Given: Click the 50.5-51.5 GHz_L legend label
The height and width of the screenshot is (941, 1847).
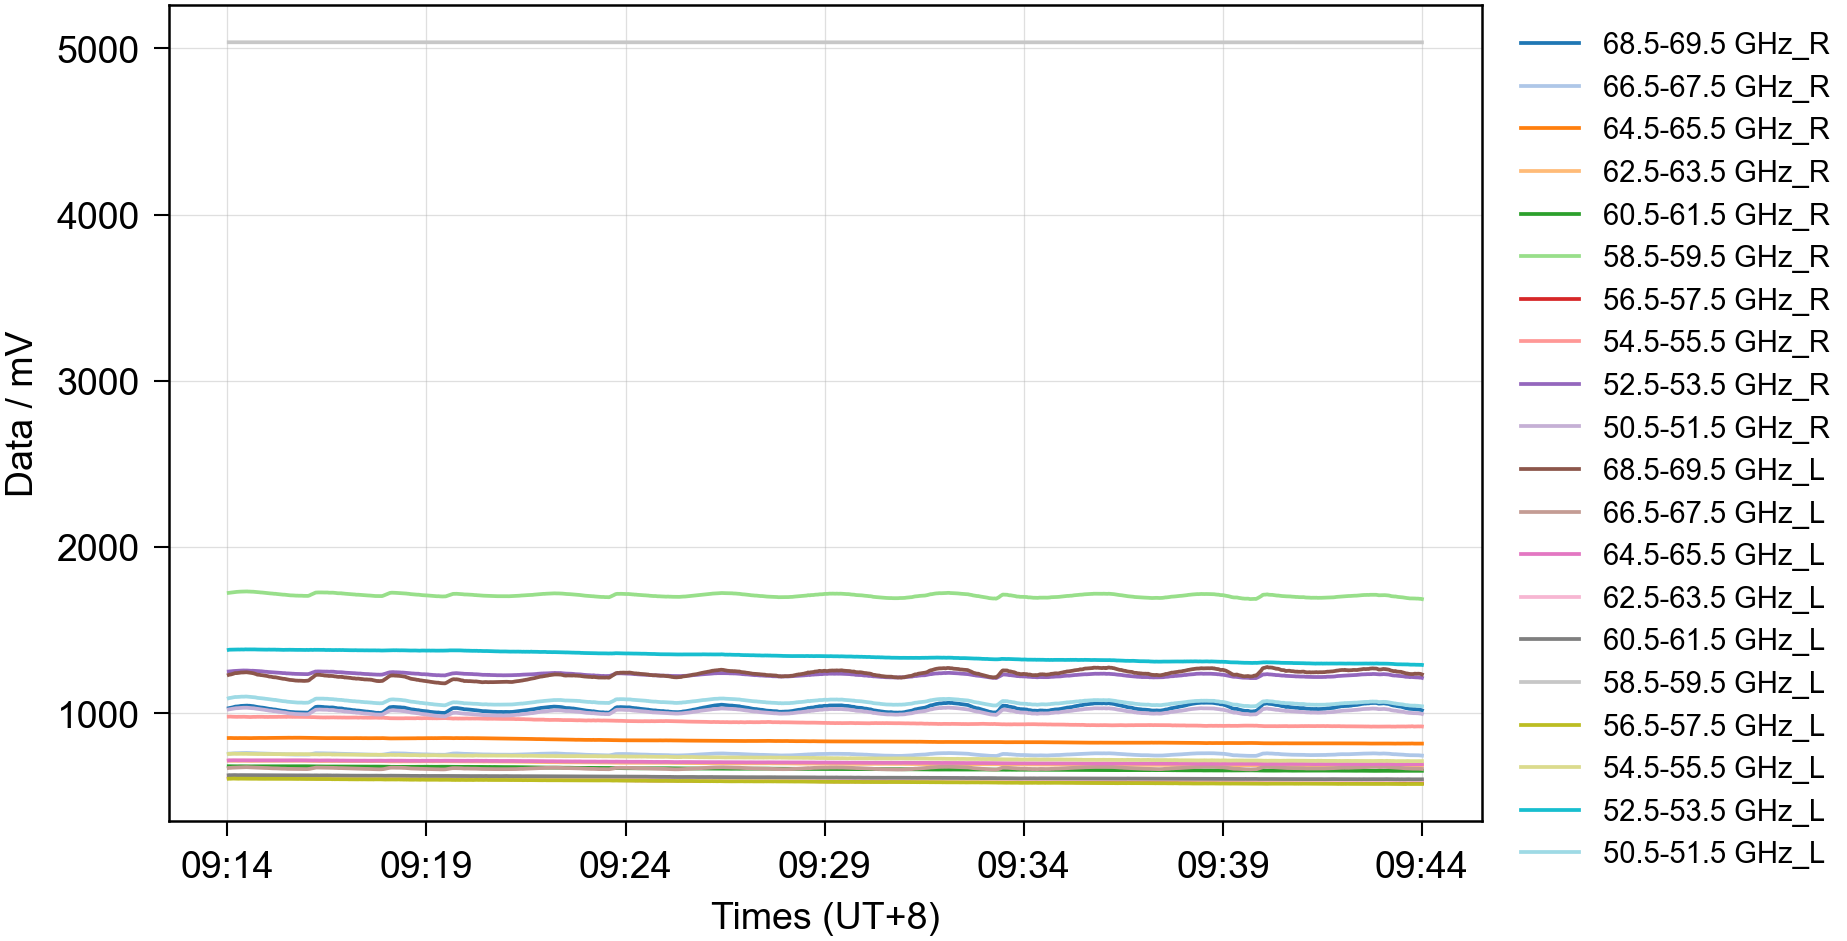Looking at the screenshot, I should 1713,853.
